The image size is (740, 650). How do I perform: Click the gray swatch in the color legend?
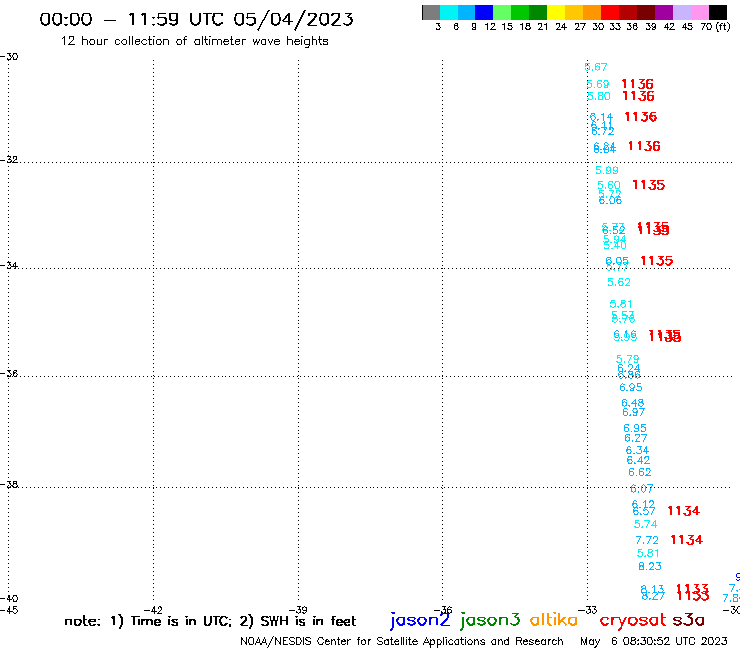[x=431, y=12]
